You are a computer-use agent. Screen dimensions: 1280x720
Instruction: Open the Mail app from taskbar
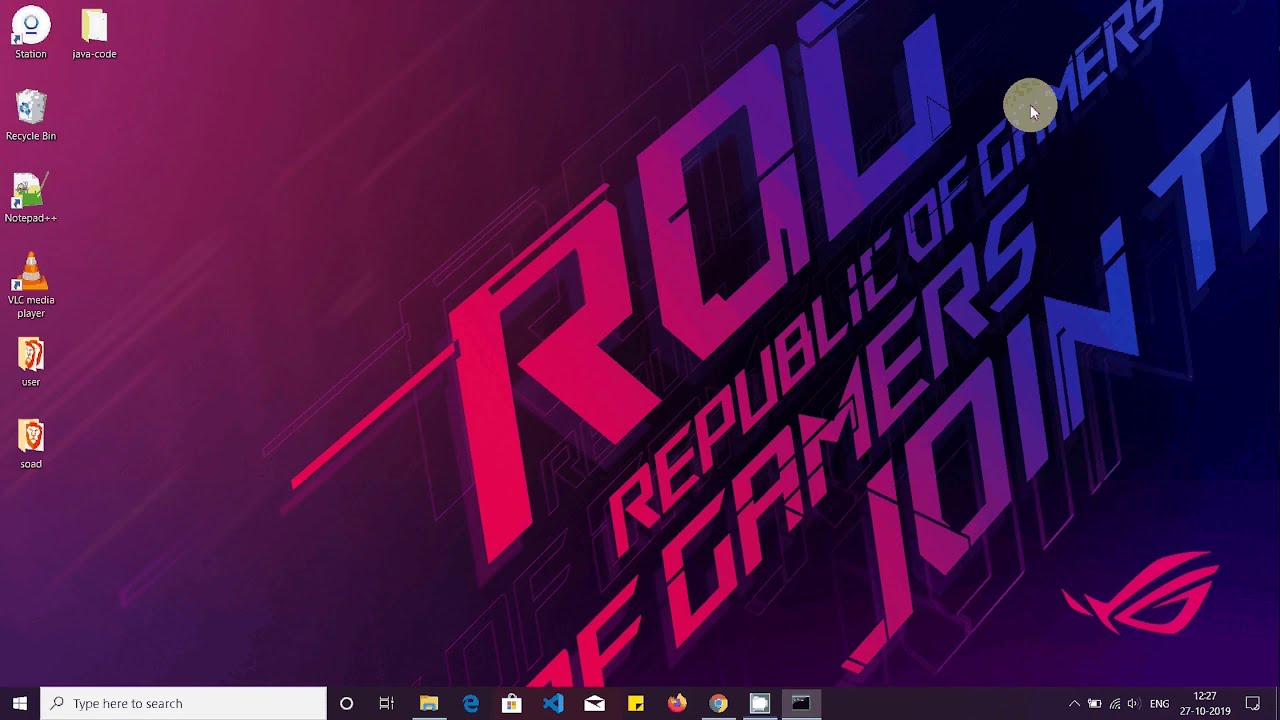click(594, 703)
